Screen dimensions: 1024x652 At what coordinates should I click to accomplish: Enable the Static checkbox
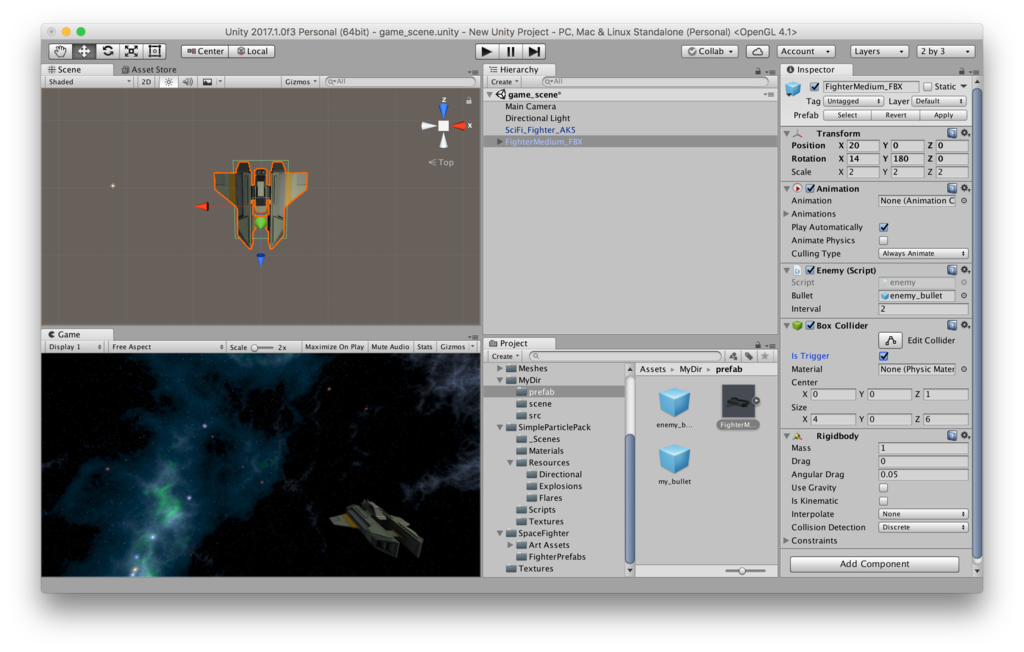927,86
